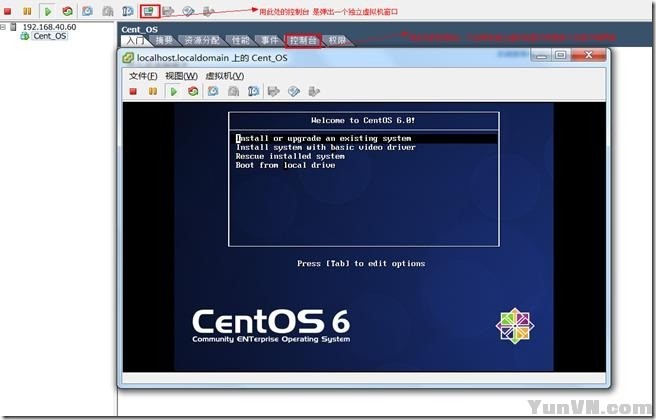Select 'Install system with basic video driver'

coord(325,147)
